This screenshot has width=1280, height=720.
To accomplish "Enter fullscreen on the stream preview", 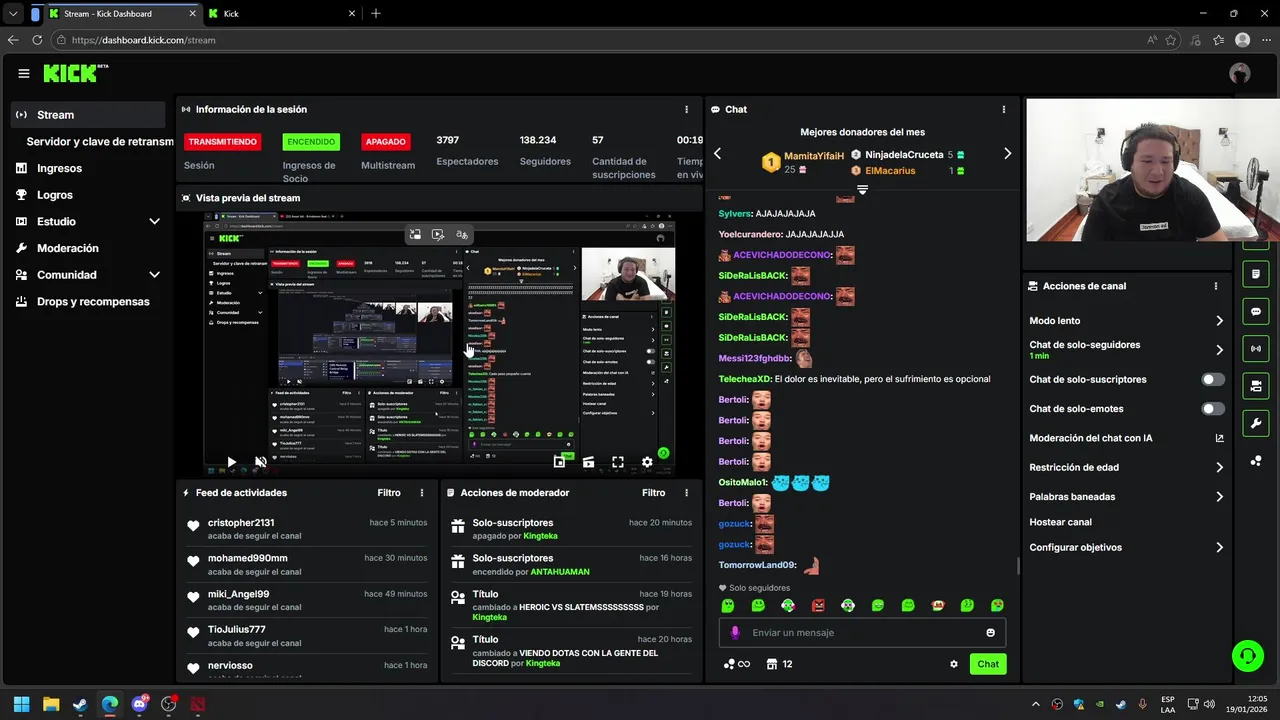I will (618, 462).
